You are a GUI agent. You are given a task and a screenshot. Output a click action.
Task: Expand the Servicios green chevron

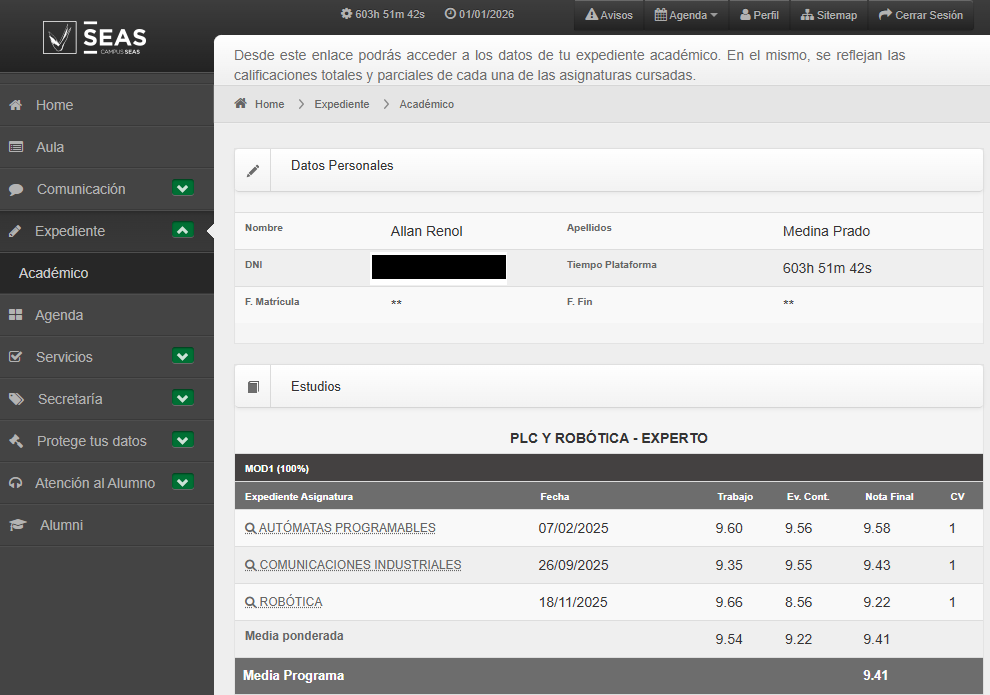tap(182, 356)
